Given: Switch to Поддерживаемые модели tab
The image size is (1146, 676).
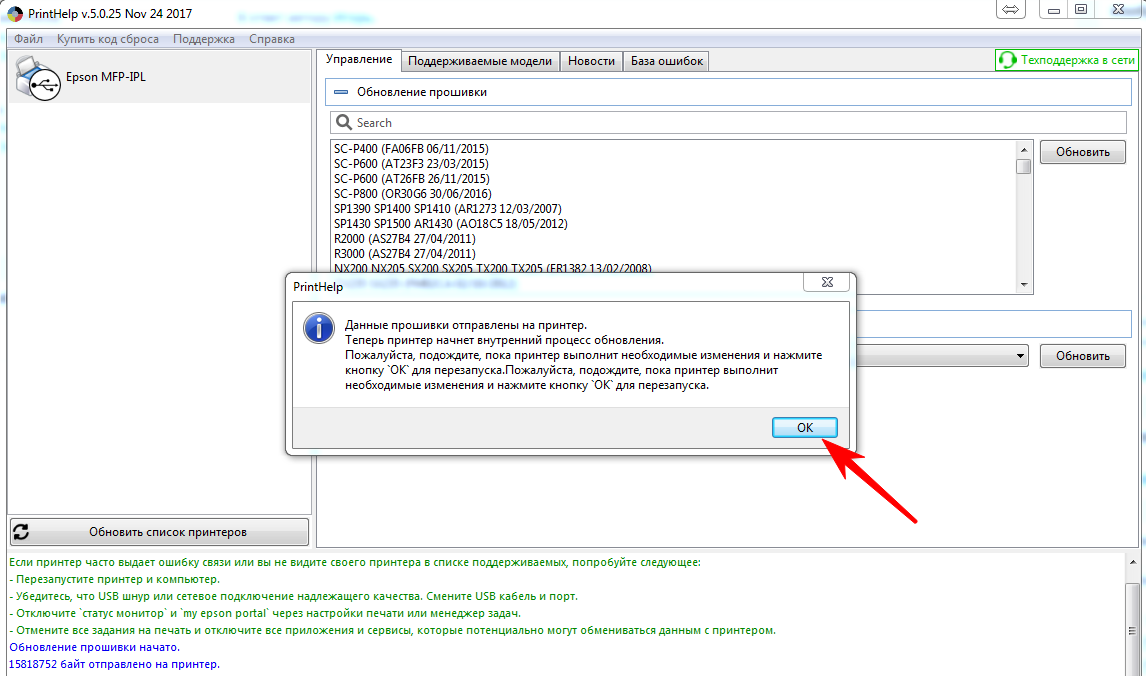Looking at the screenshot, I should click(480, 61).
